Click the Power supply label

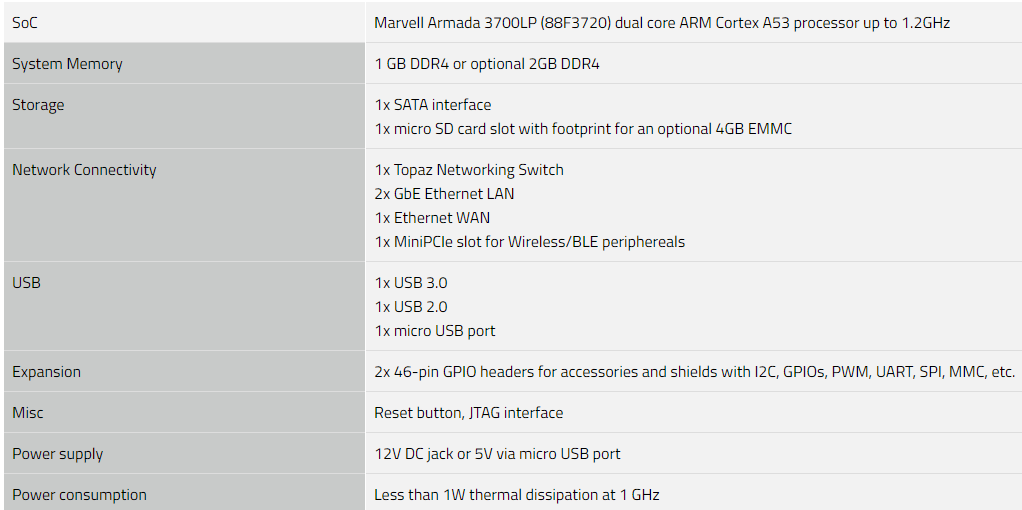[x=57, y=454]
